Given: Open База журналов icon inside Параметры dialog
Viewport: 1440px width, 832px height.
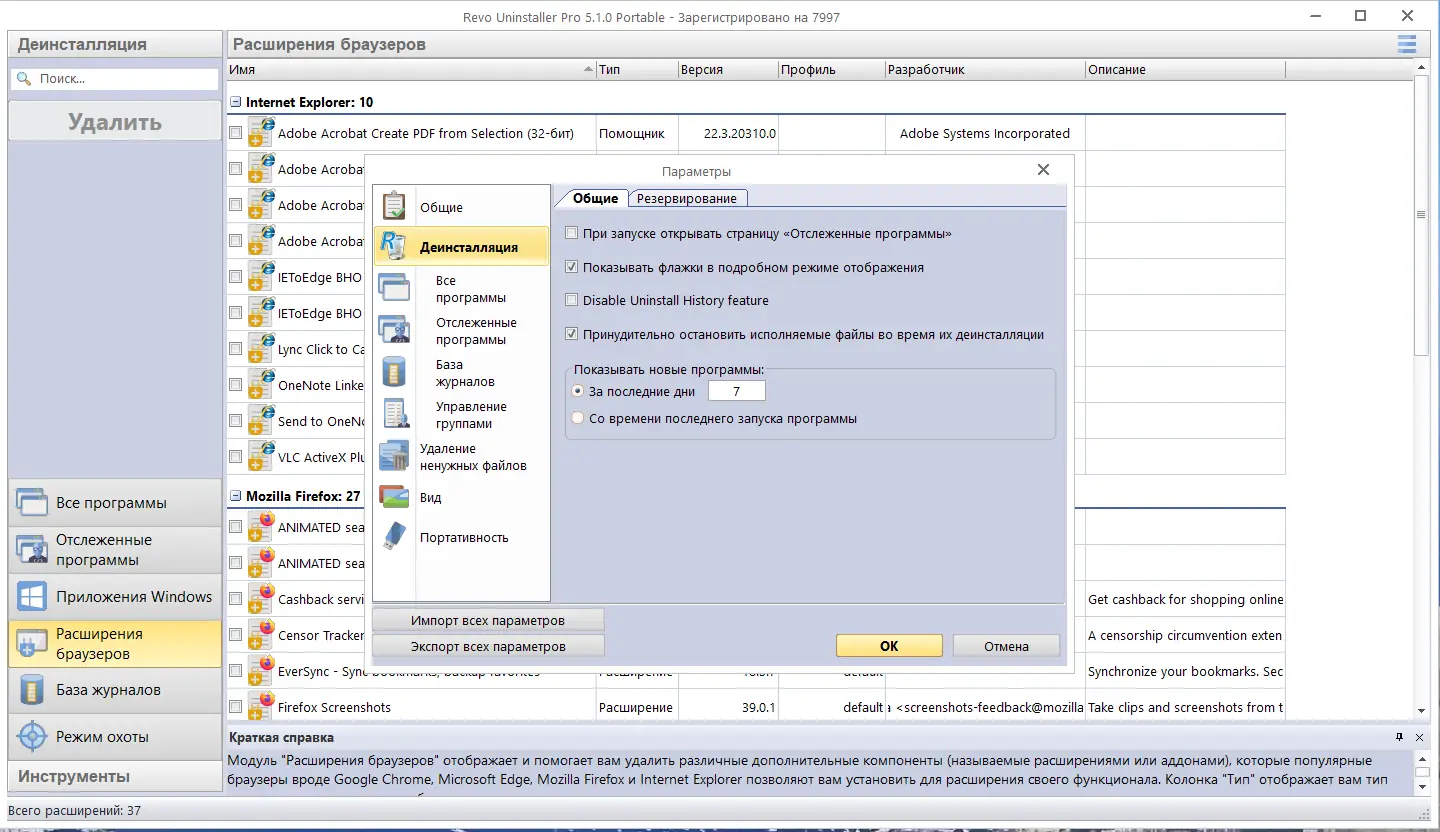Looking at the screenshot, I should (394, 372).
